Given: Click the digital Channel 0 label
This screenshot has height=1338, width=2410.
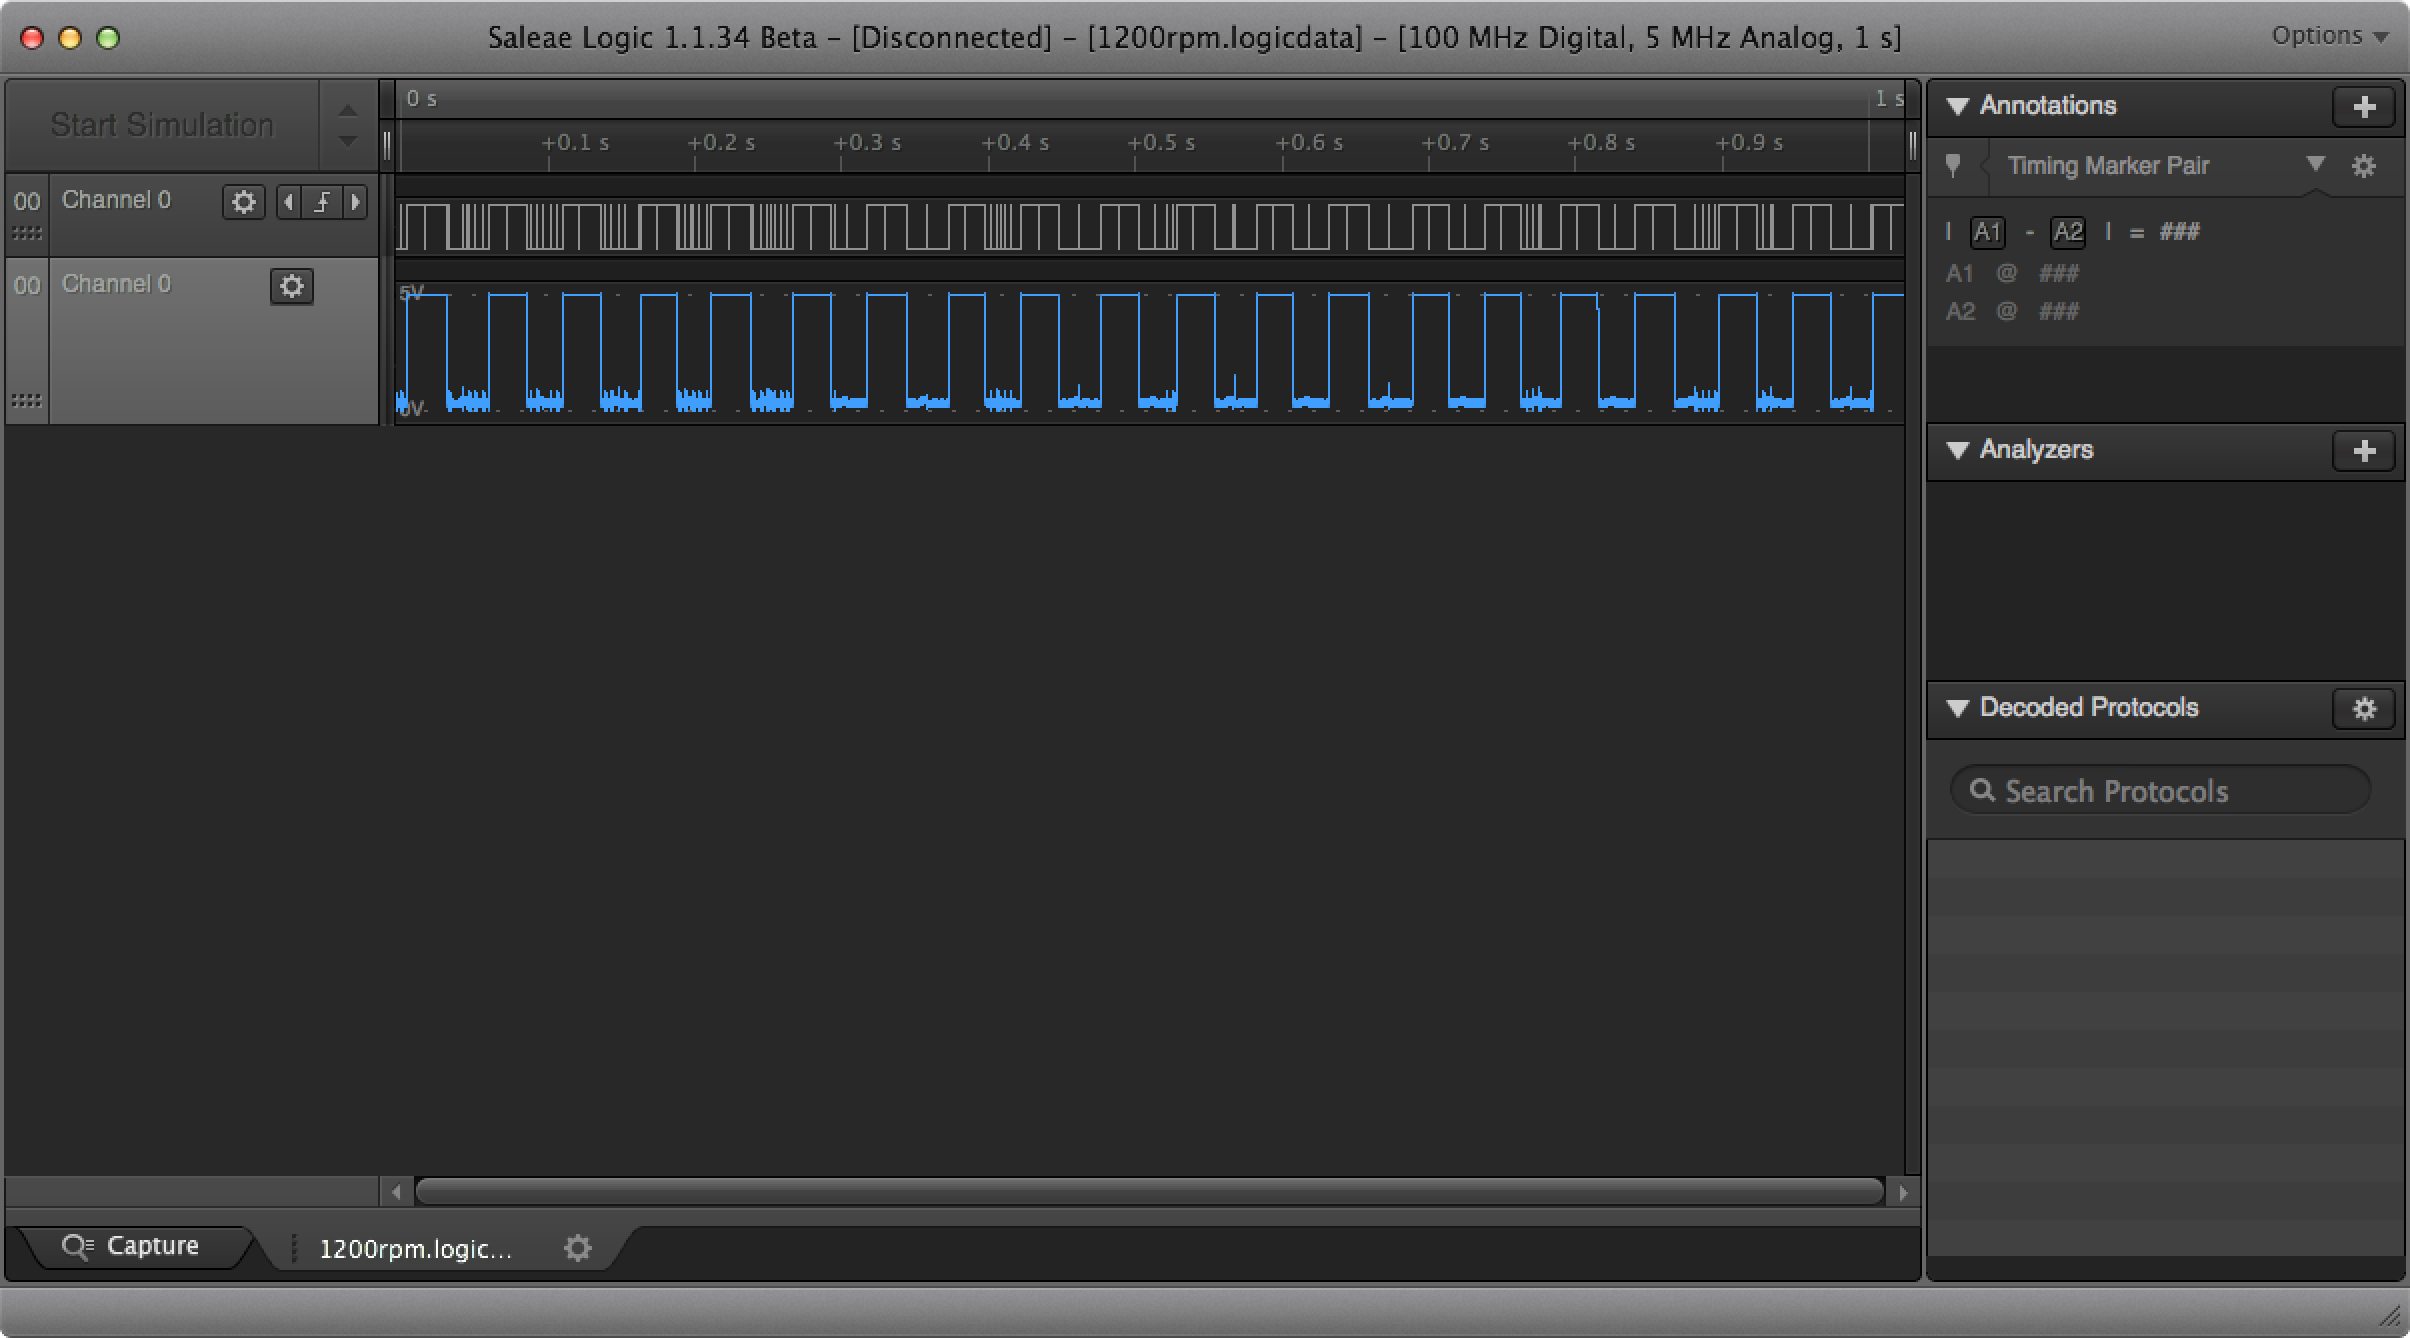Looking at the screenshot, I should tap(116, 200).
